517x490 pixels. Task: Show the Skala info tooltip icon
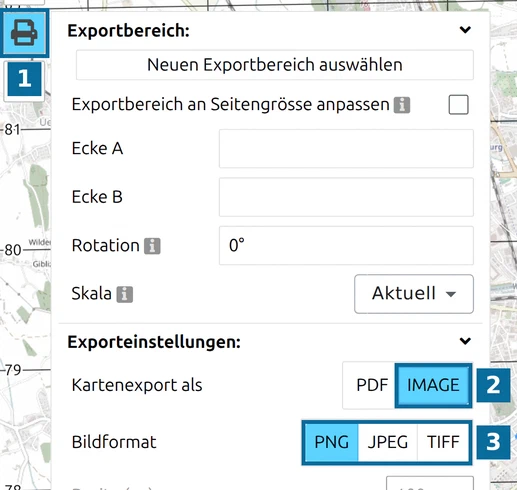tap(125, 294)
